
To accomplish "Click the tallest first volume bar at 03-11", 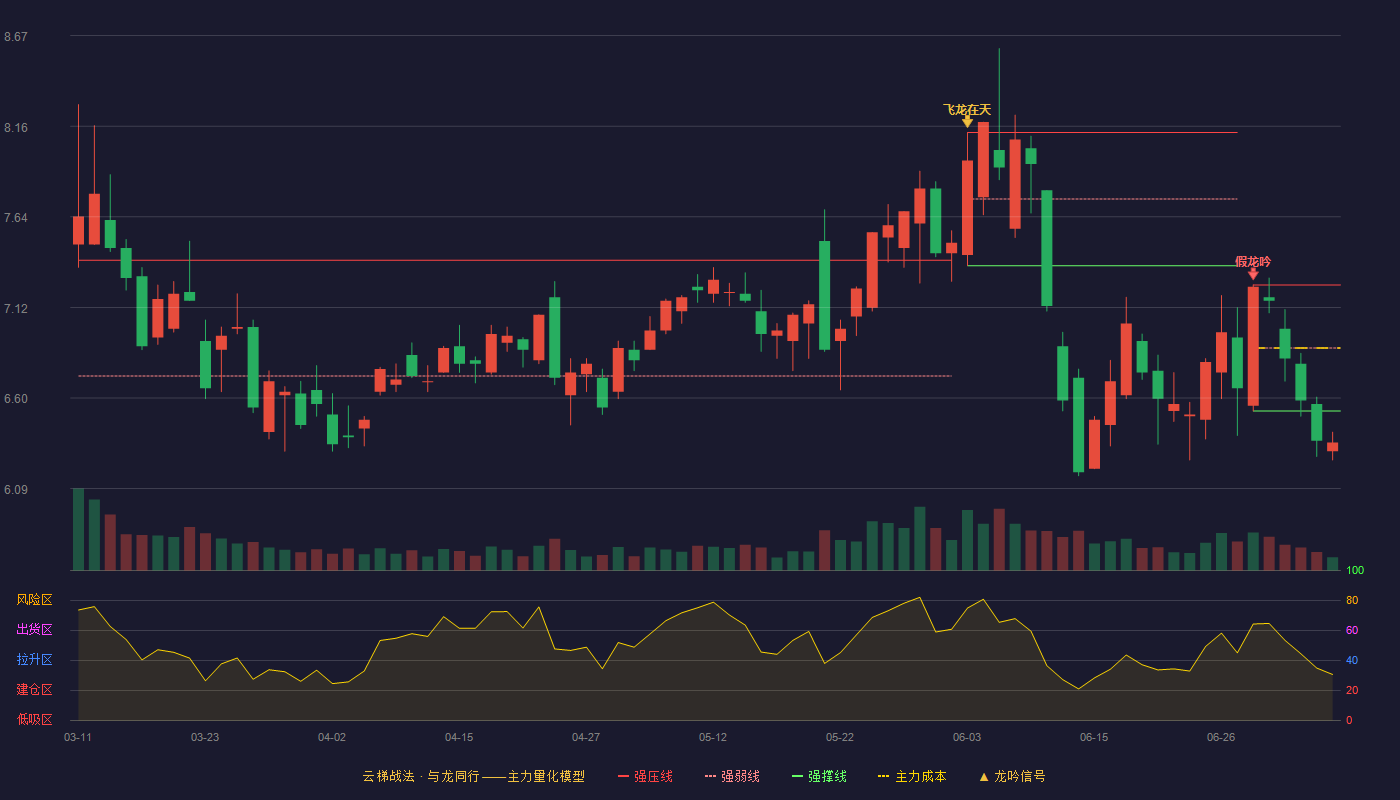I will [x=78, y=529].
